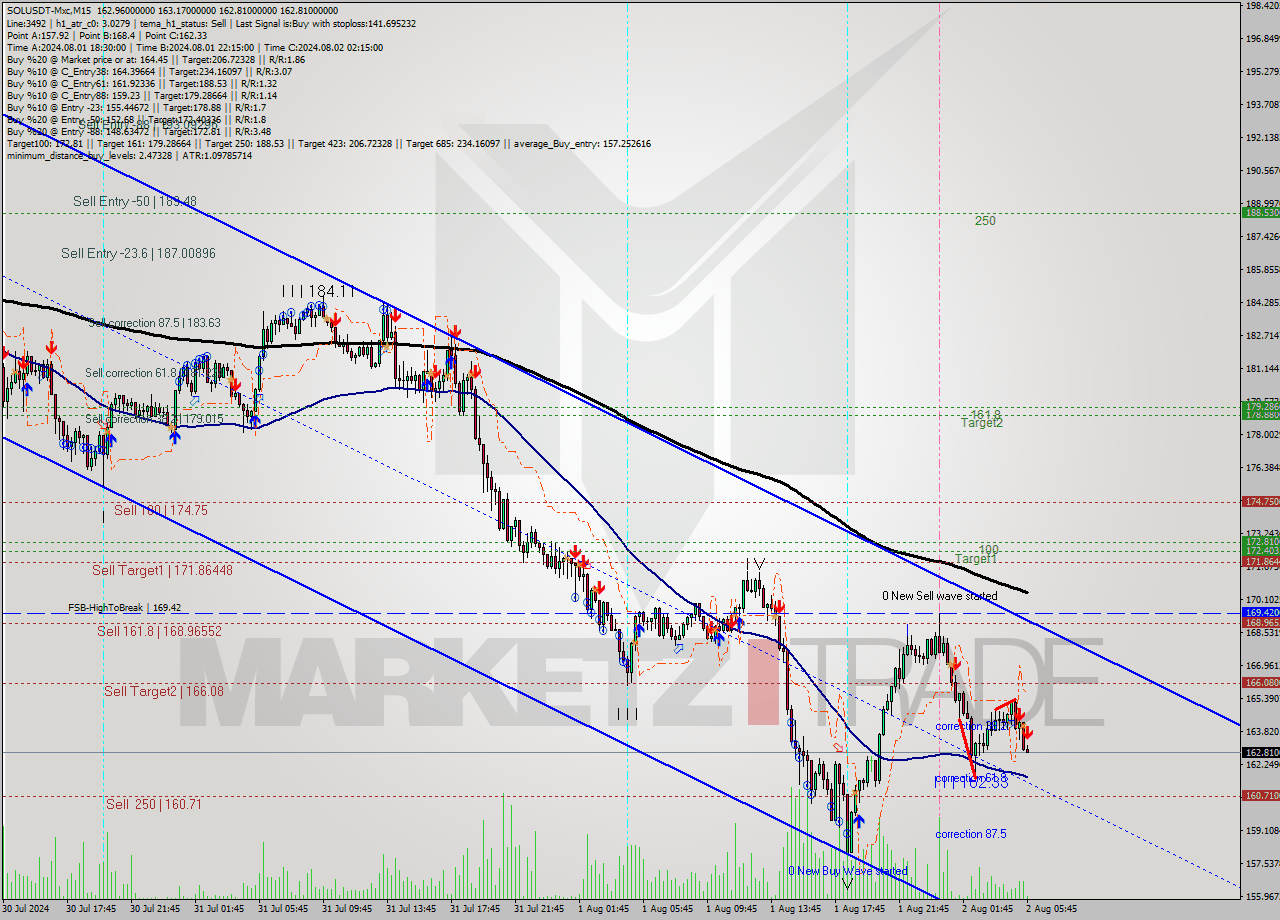Screen dimensions: 1280x920
Task: Select the '30 Jul 17:45' time label
Action: click(x=90, y=909)
